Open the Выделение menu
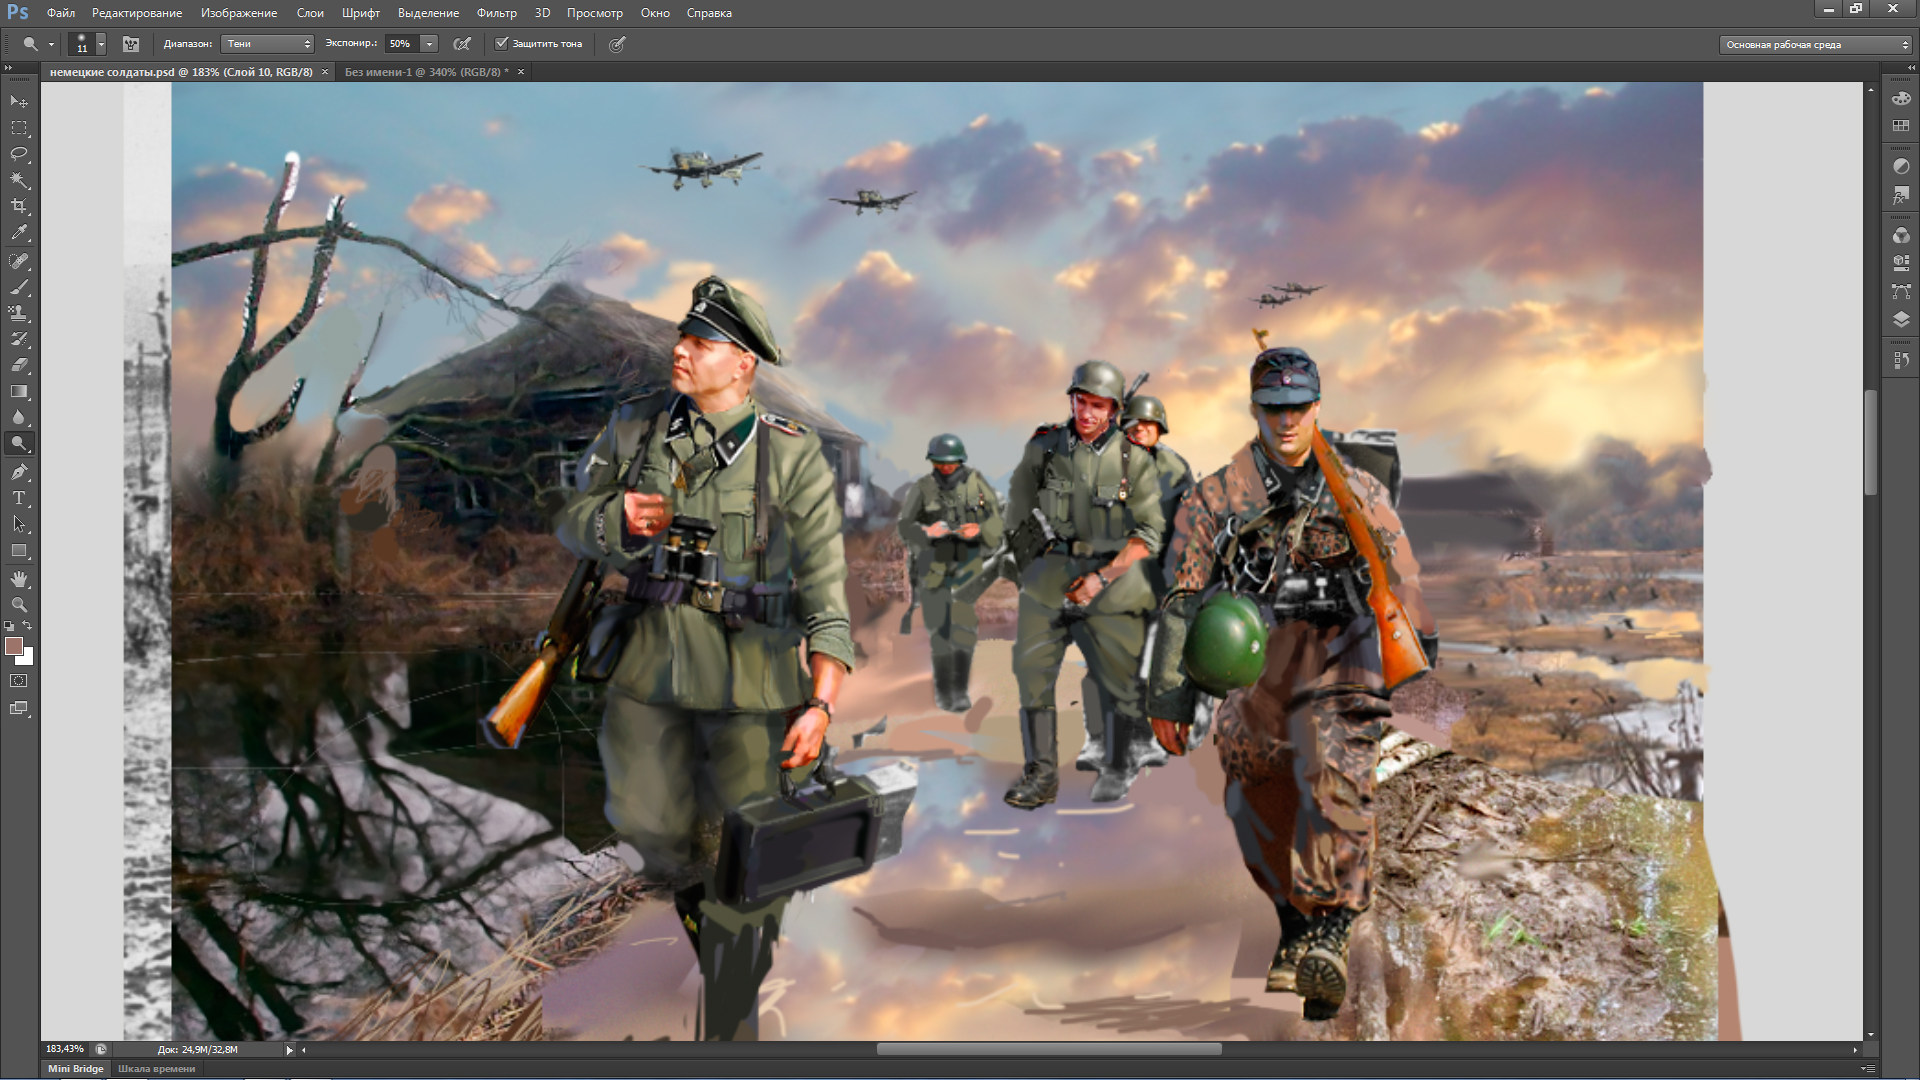Image resolution: width=1920 pixels, height=1080 pixels. tap(428, 13)
